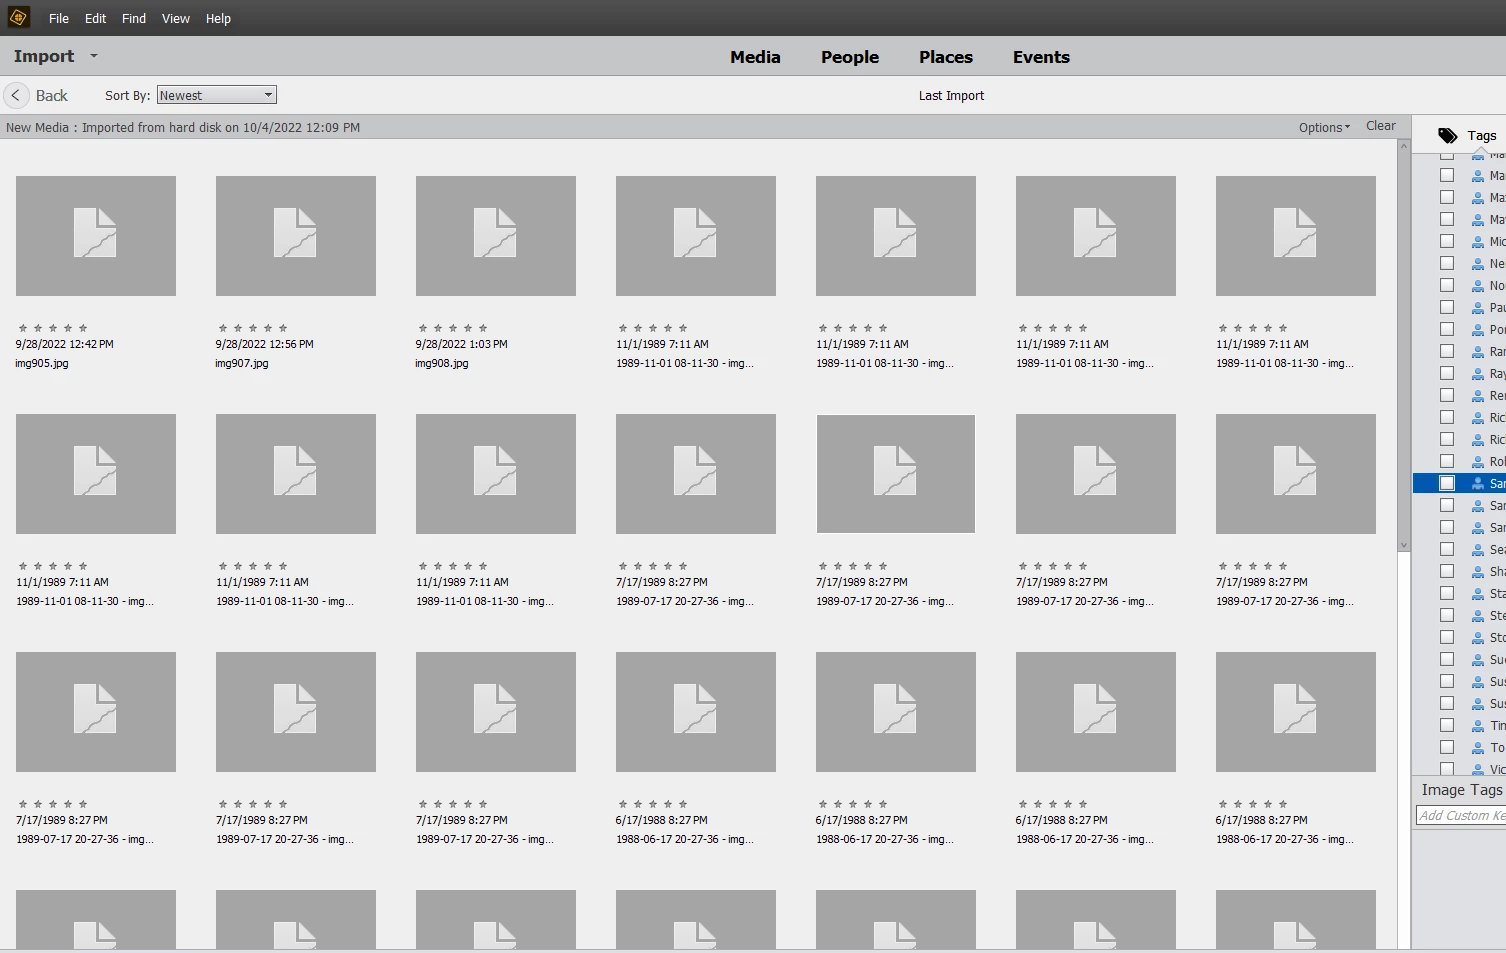This screenshot has width=1506, height=953.
Task: Select the img905.jpg thumbnail
Action: click(96, 236)
